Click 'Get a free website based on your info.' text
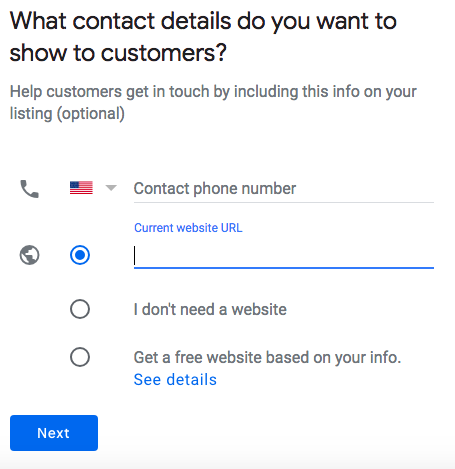The width and height of the screenshot is (455, 469). (267, 357)
